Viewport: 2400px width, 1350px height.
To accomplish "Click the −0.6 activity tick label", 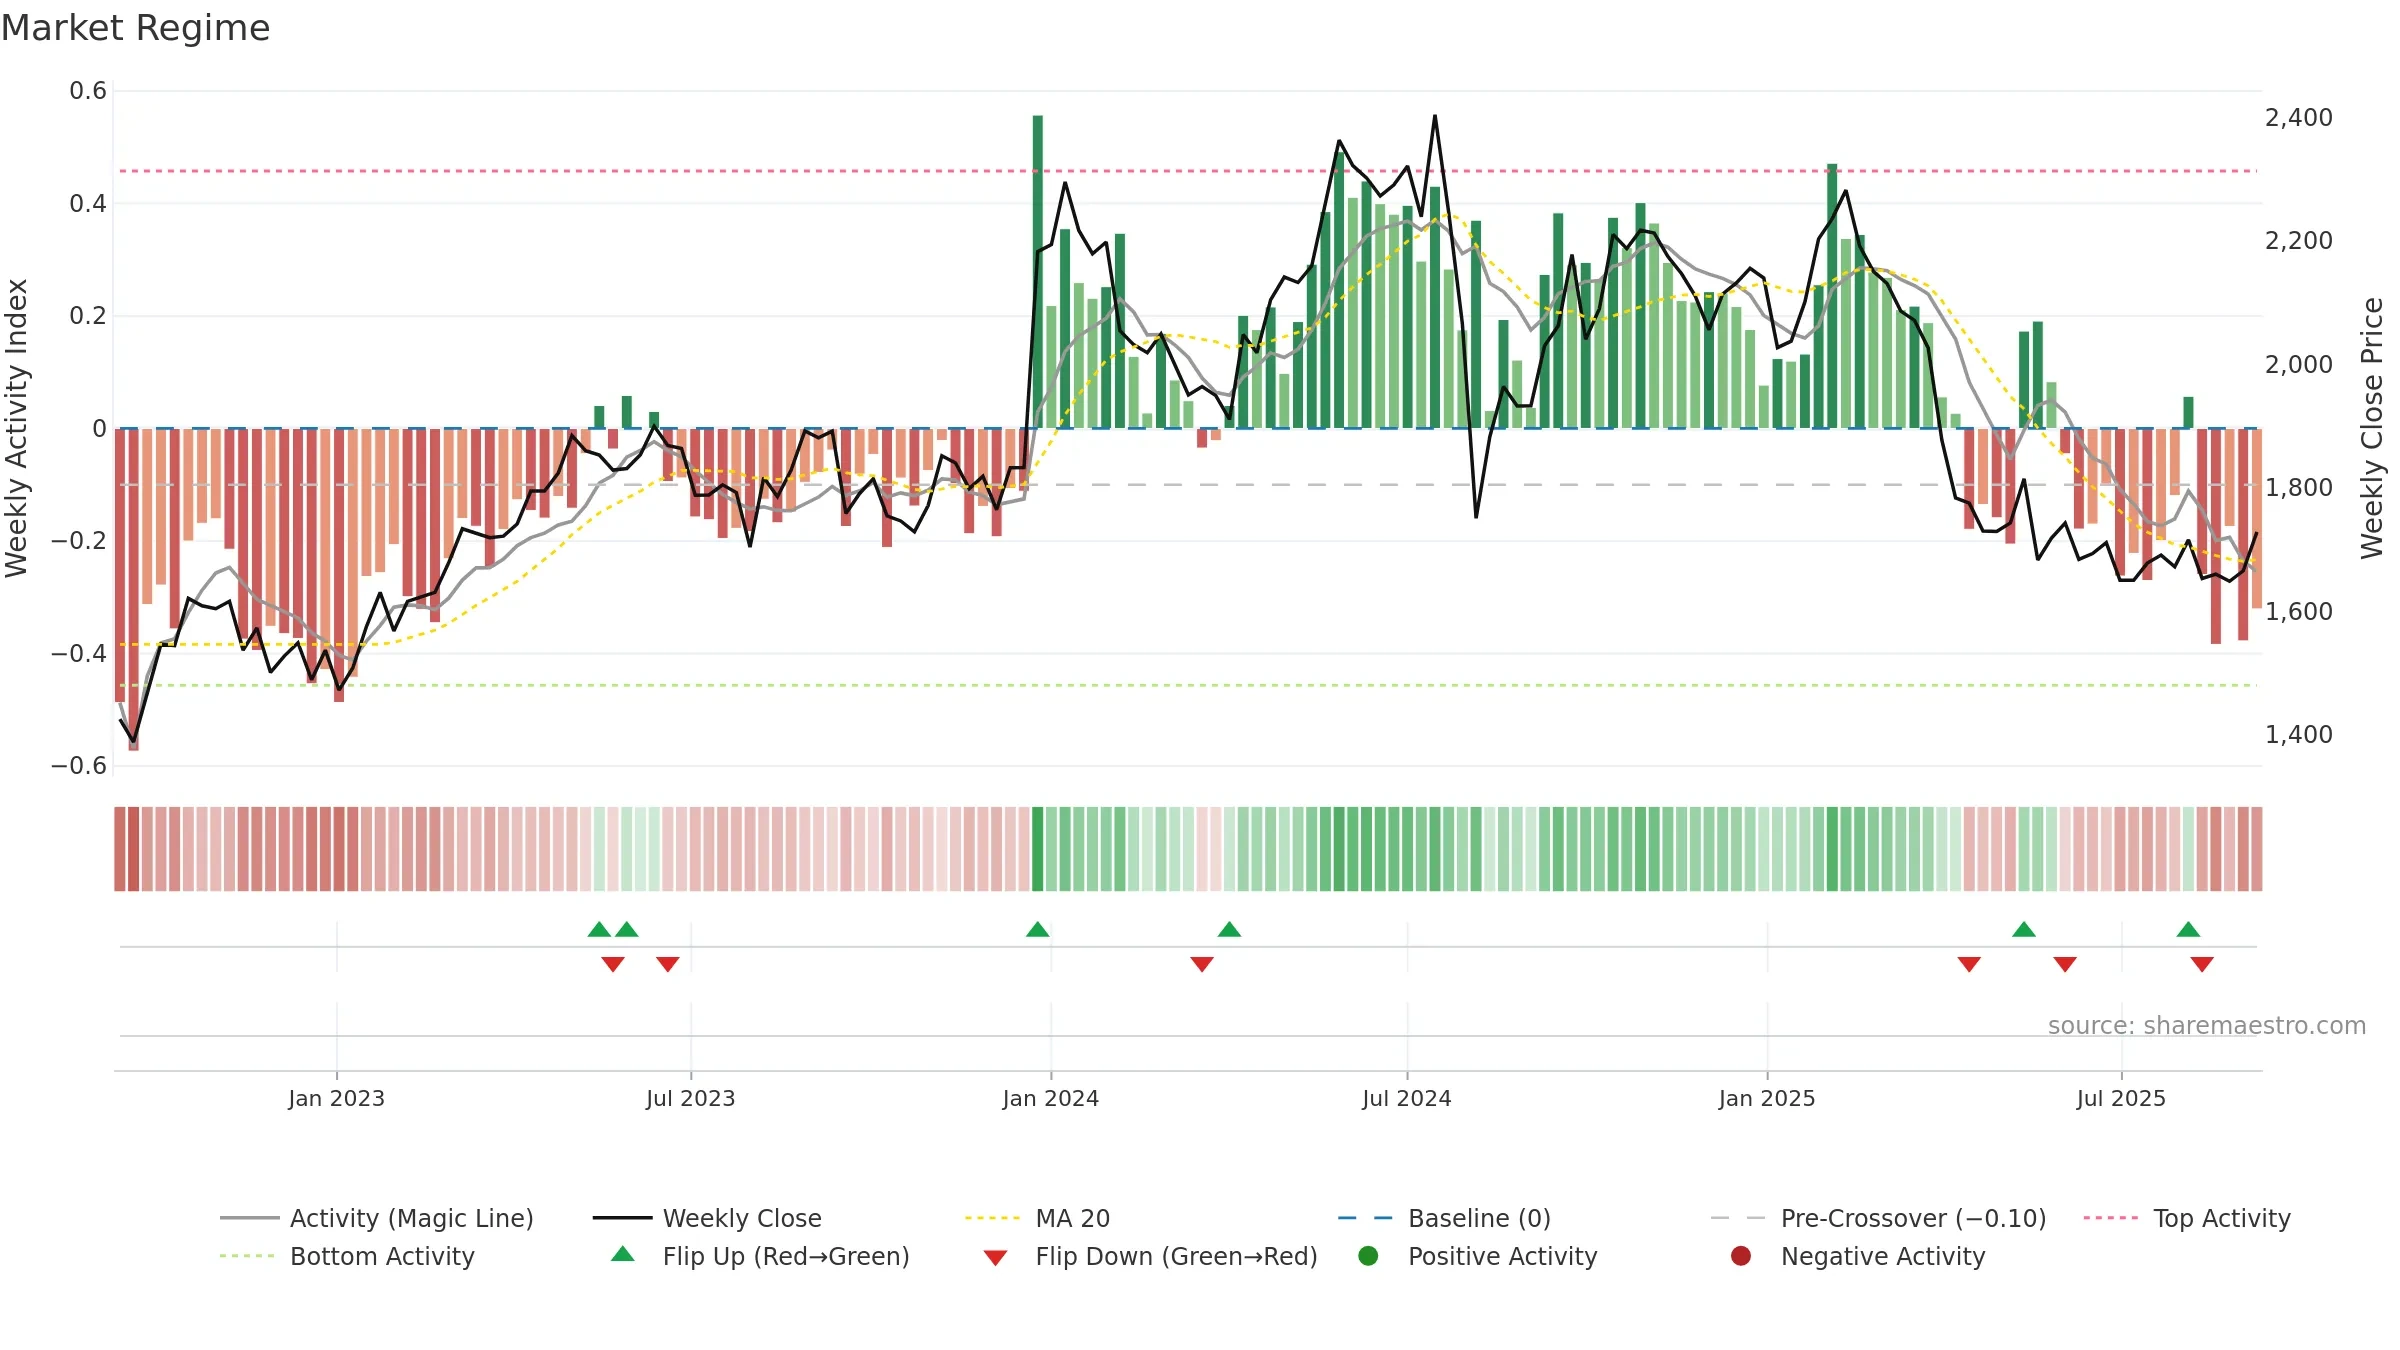I will point(79,766).
